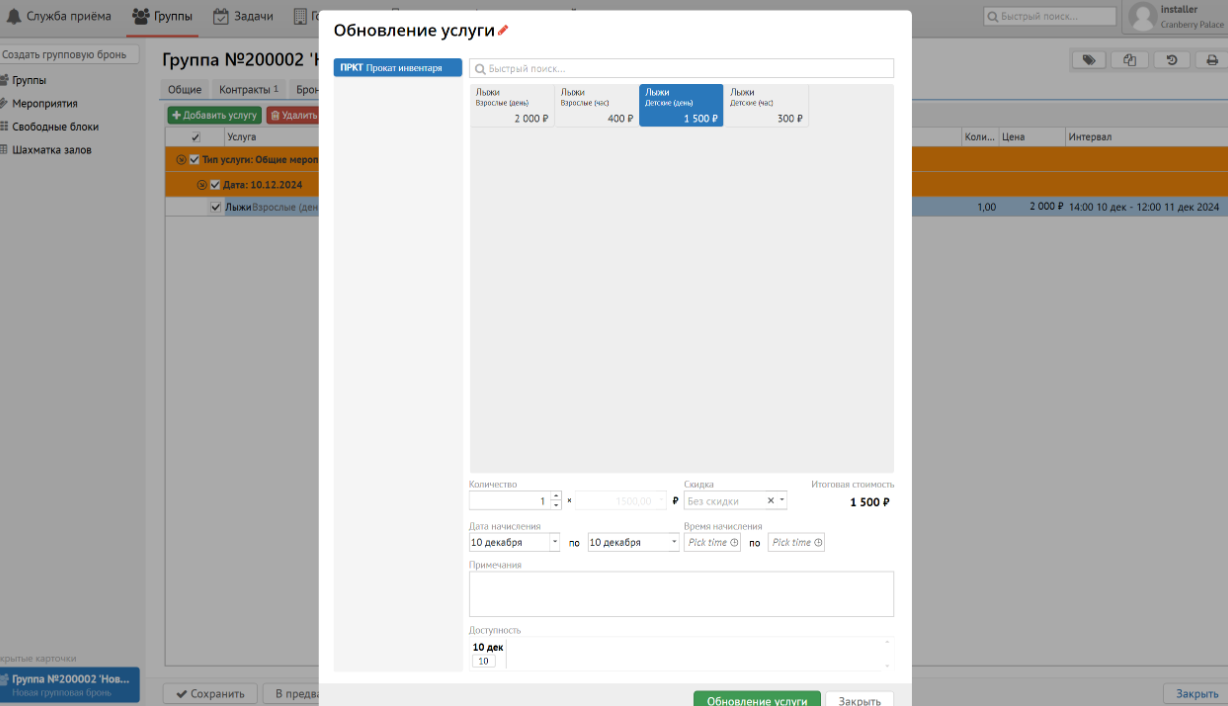1228x706 pixels.
Task: Click the printer icon in the group toolbar
Action: [1211, 60]
